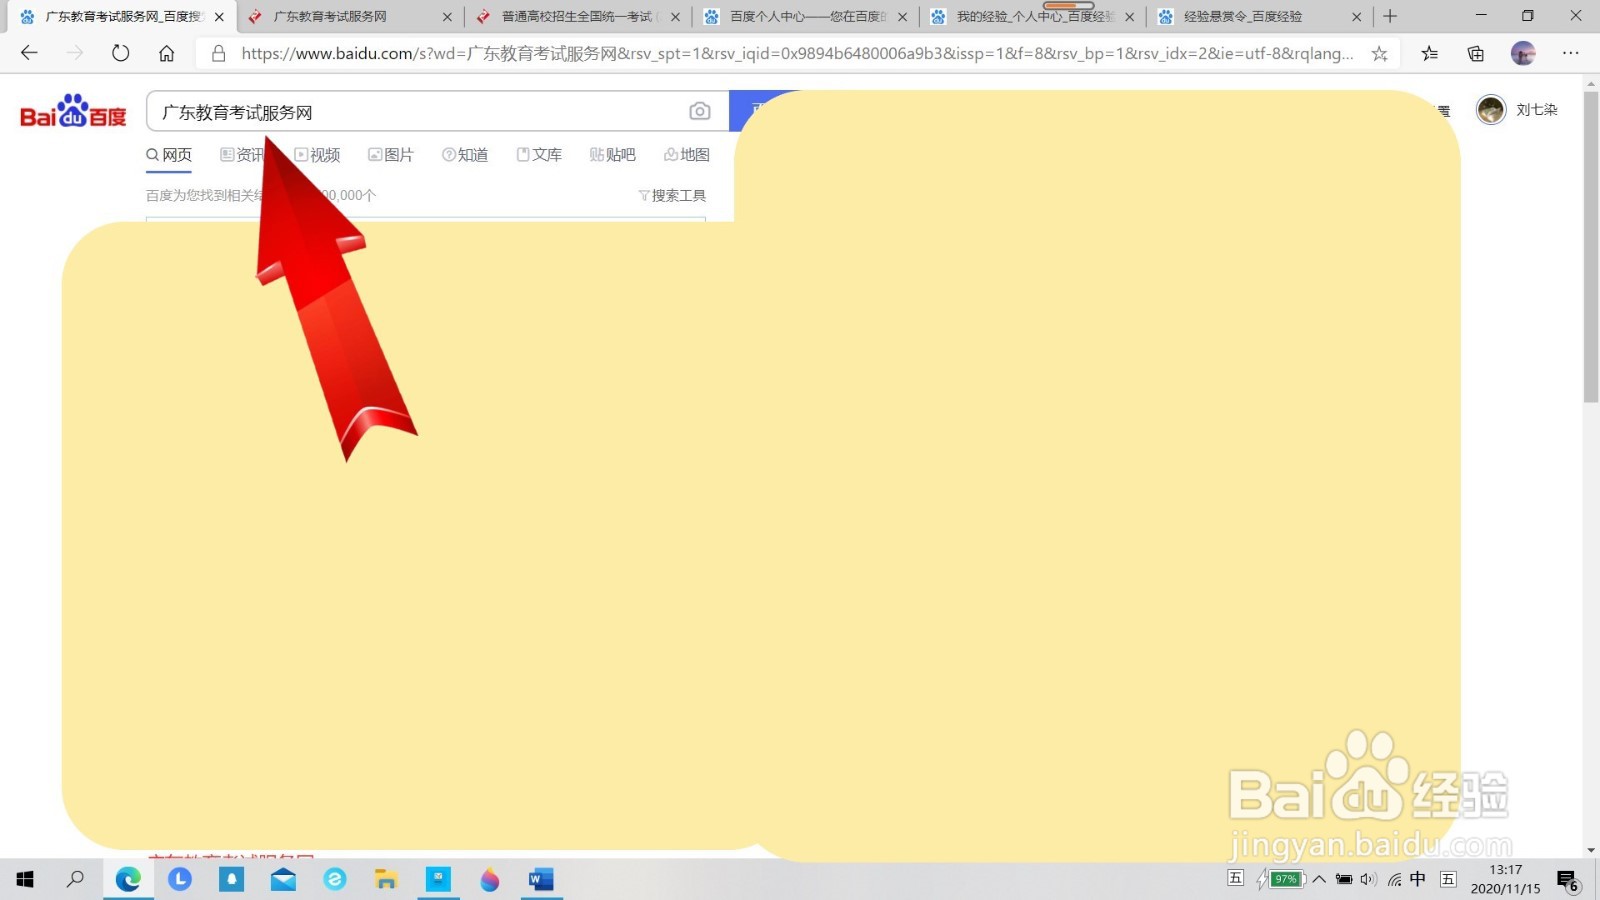Click the browser address bar URL
This screenshot has width=1600, height=900.
[797, 54]
